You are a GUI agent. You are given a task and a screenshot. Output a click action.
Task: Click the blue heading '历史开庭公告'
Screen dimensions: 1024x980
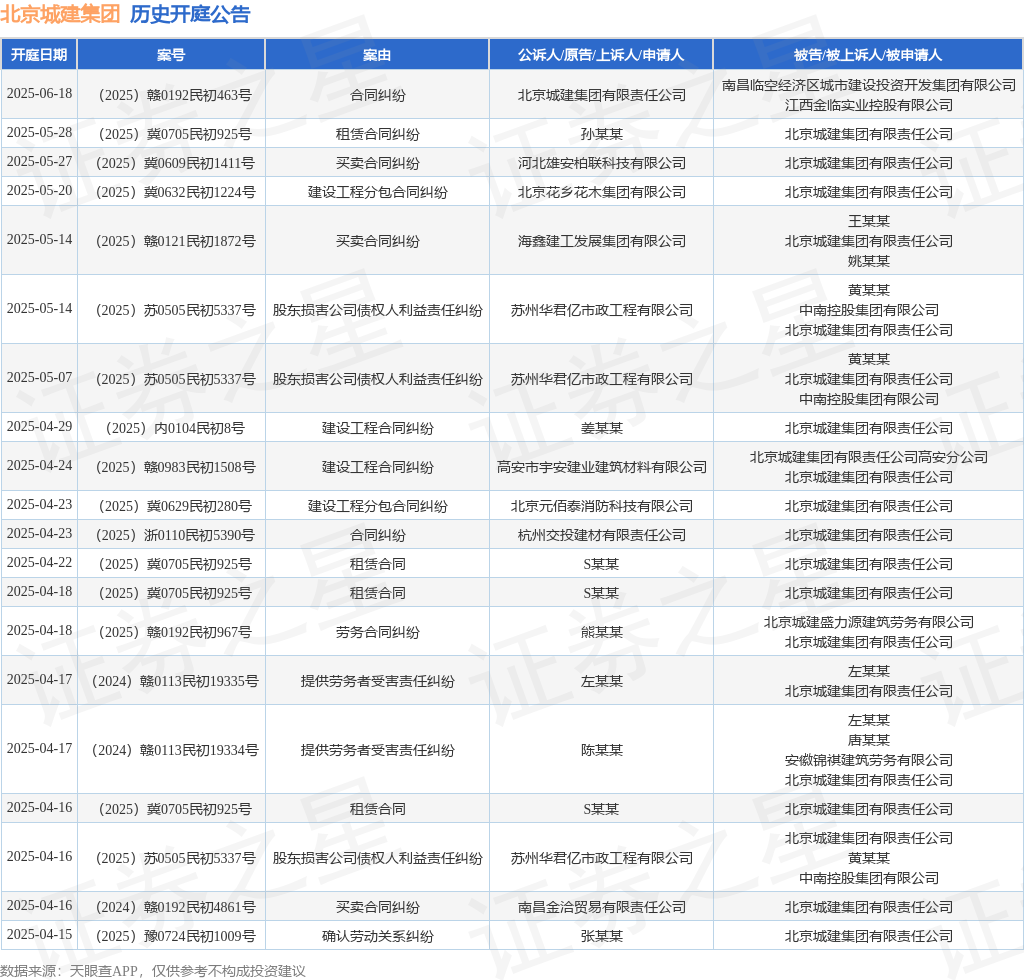click(190, 14)
